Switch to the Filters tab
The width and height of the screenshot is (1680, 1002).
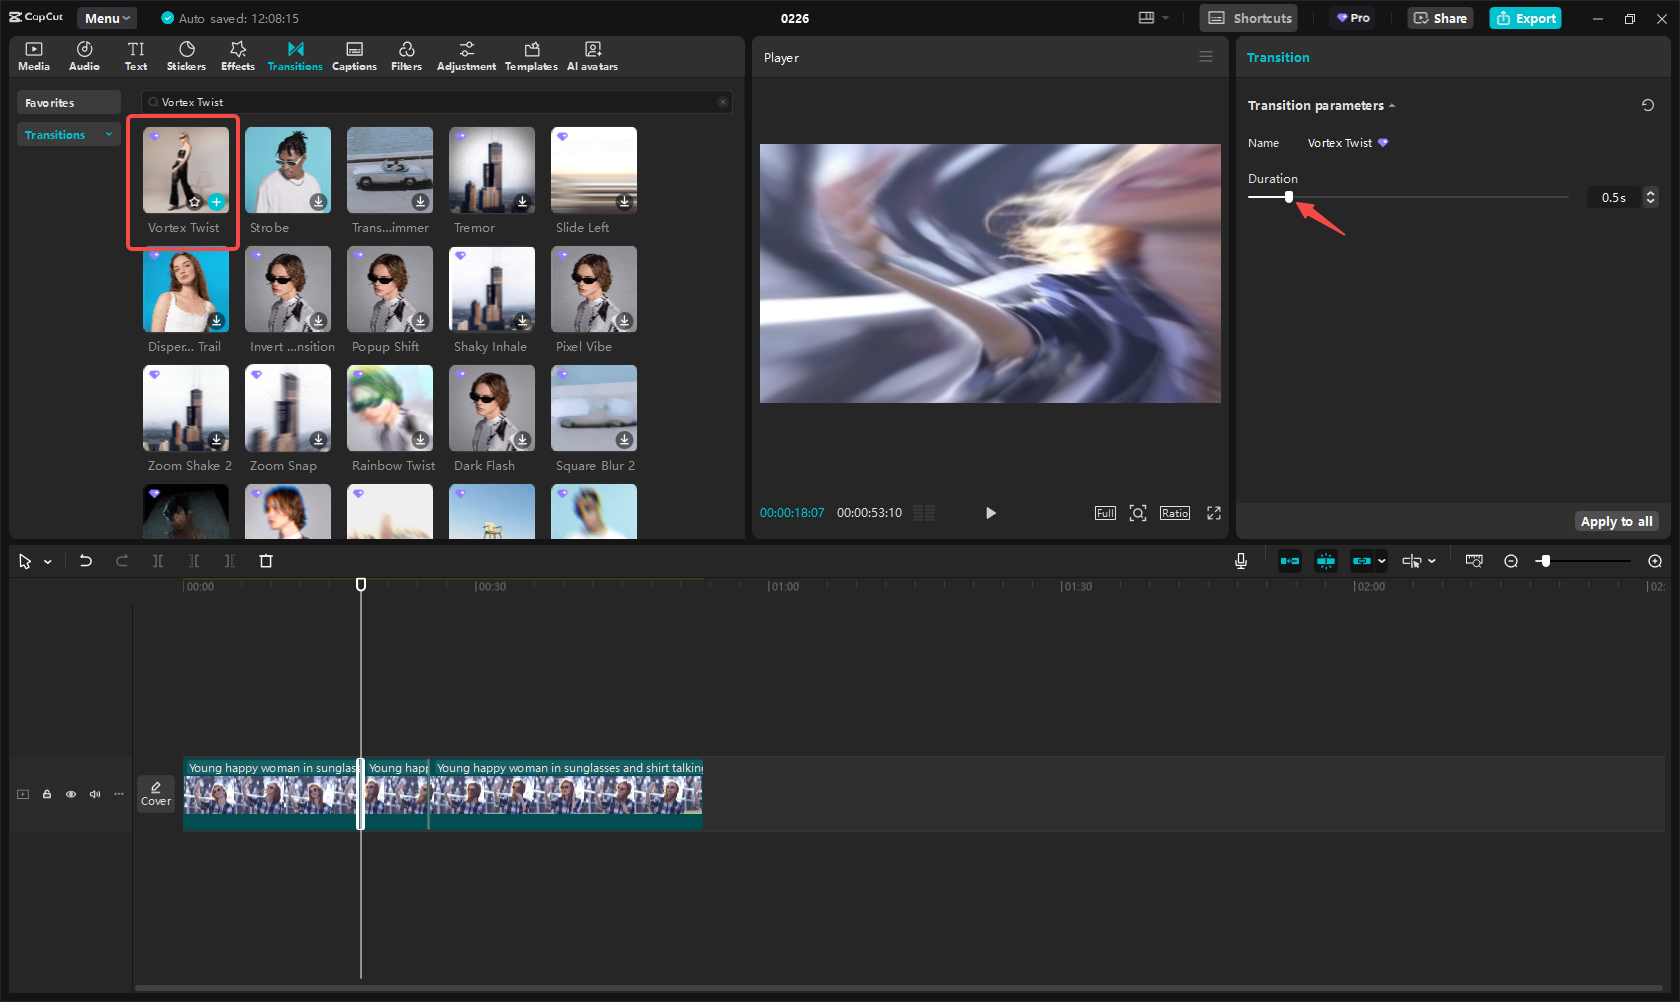(406, 56)
